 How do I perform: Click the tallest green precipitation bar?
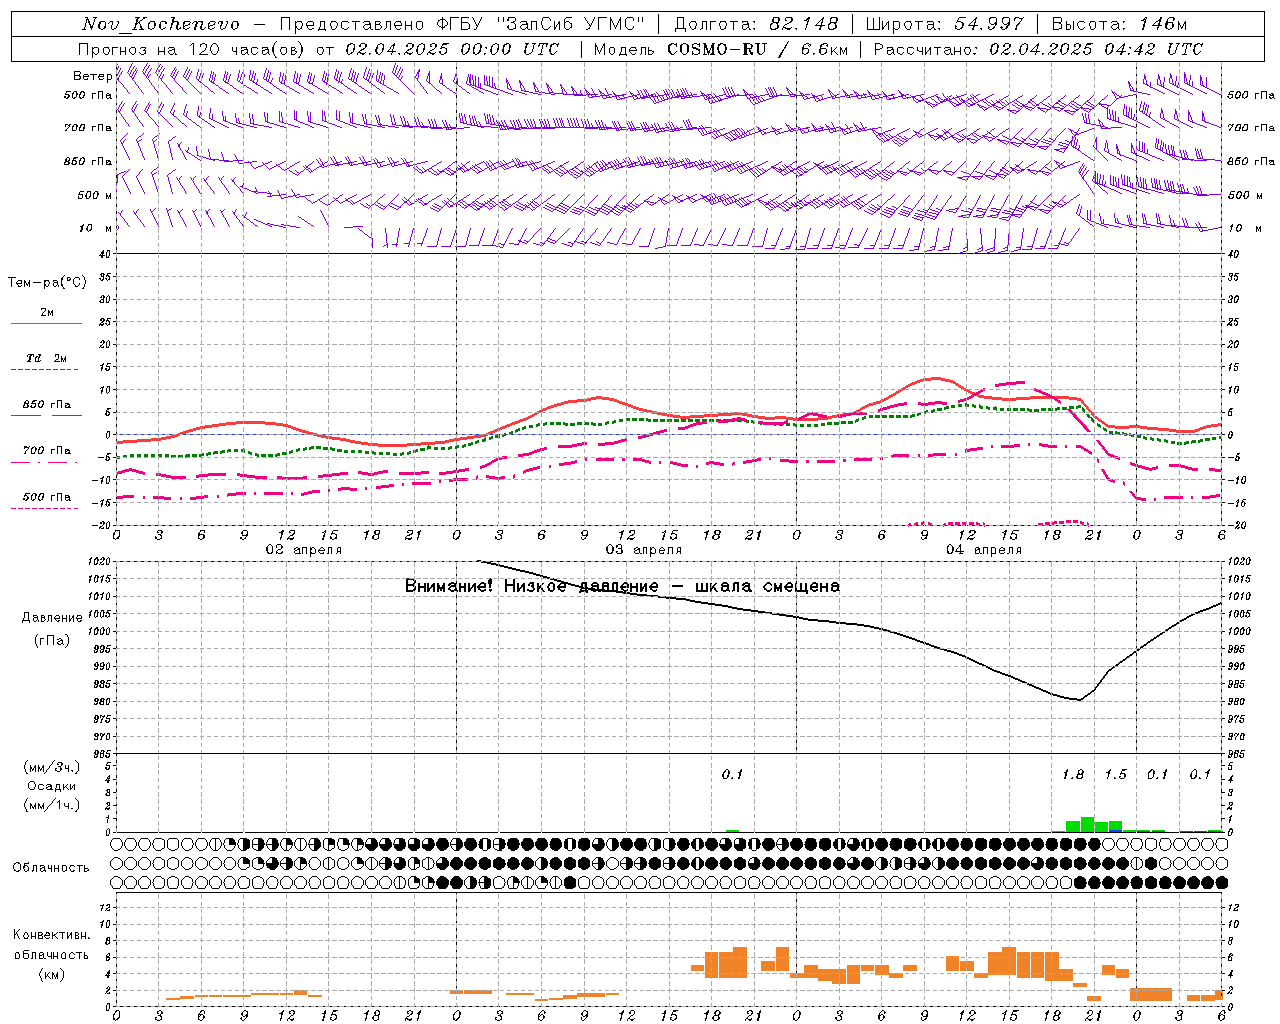(1087, 824)
